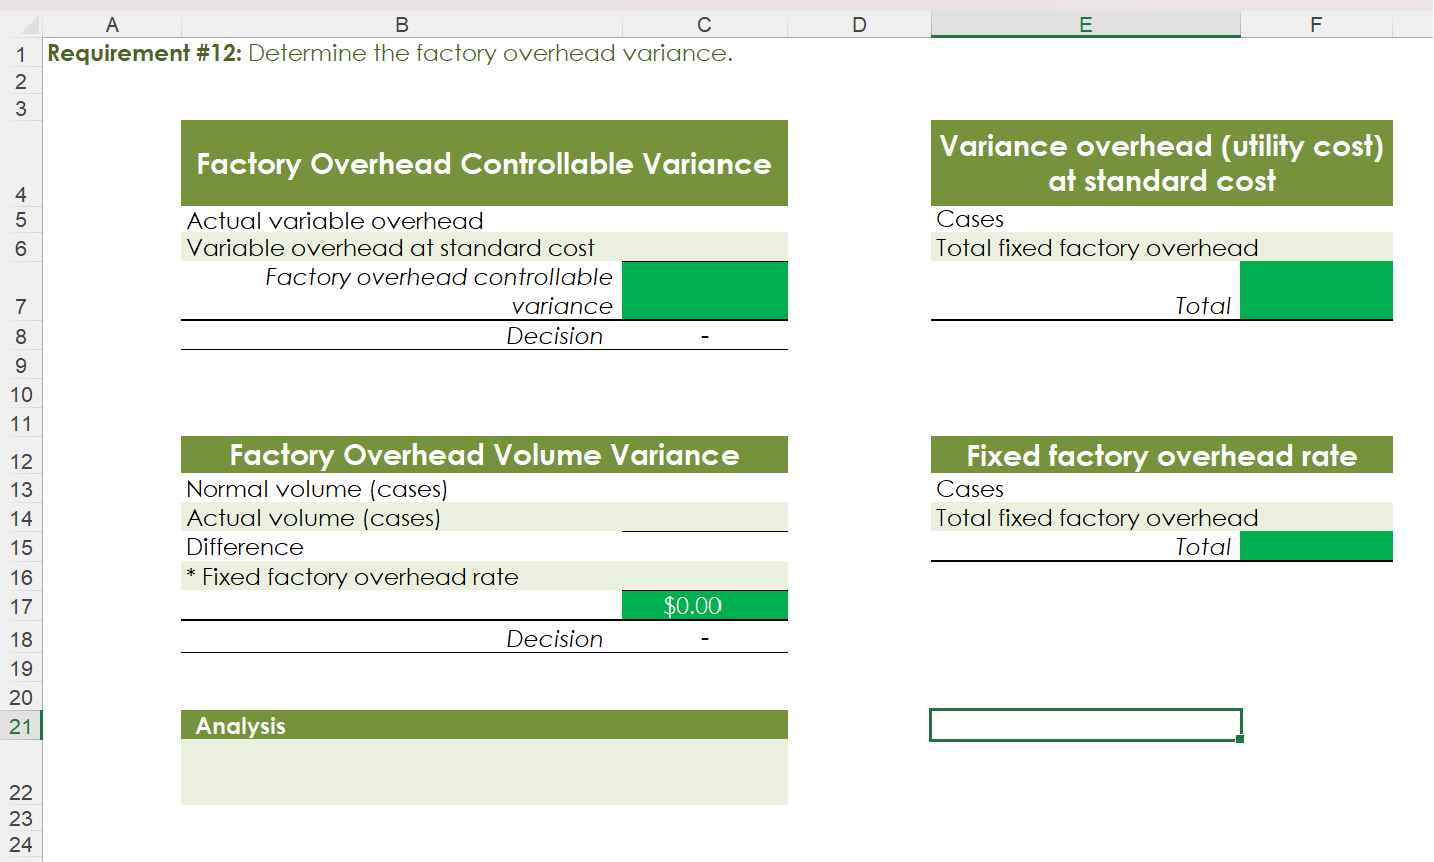The width and height of the screenshot is (1434, 862).
Task: Select row 18 header
Action: [21, 639]
